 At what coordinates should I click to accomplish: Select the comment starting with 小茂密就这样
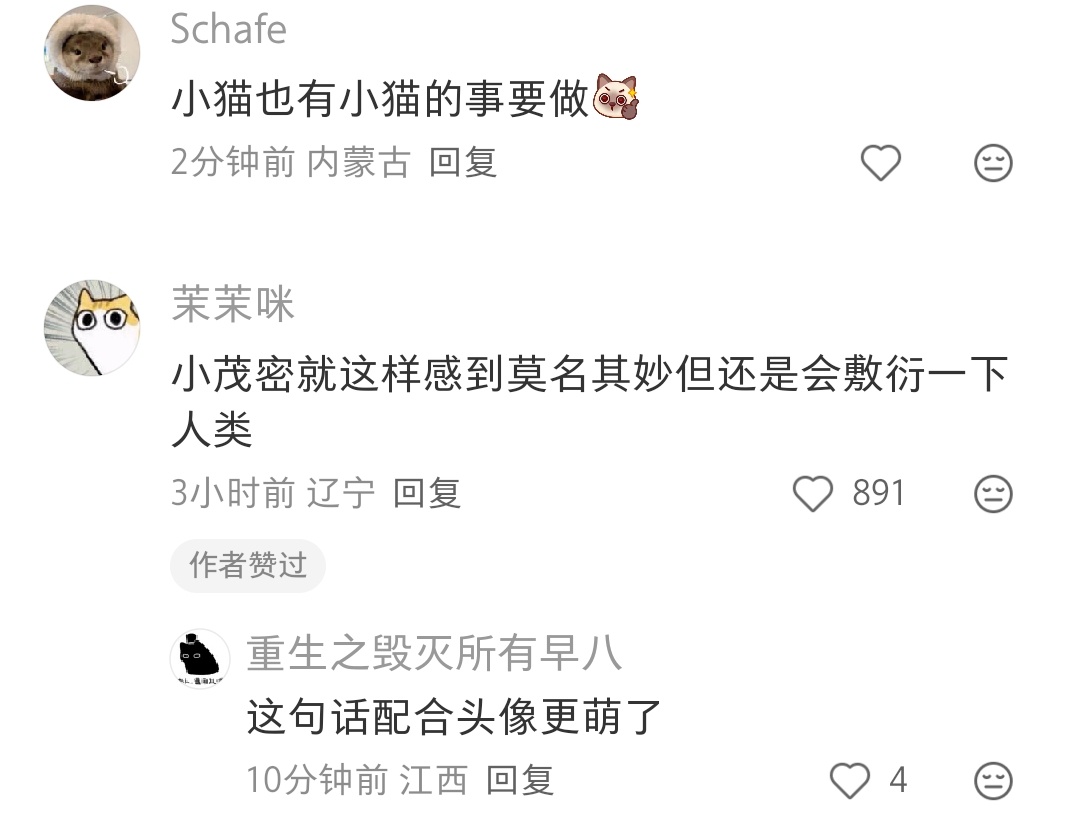point(589,402)
